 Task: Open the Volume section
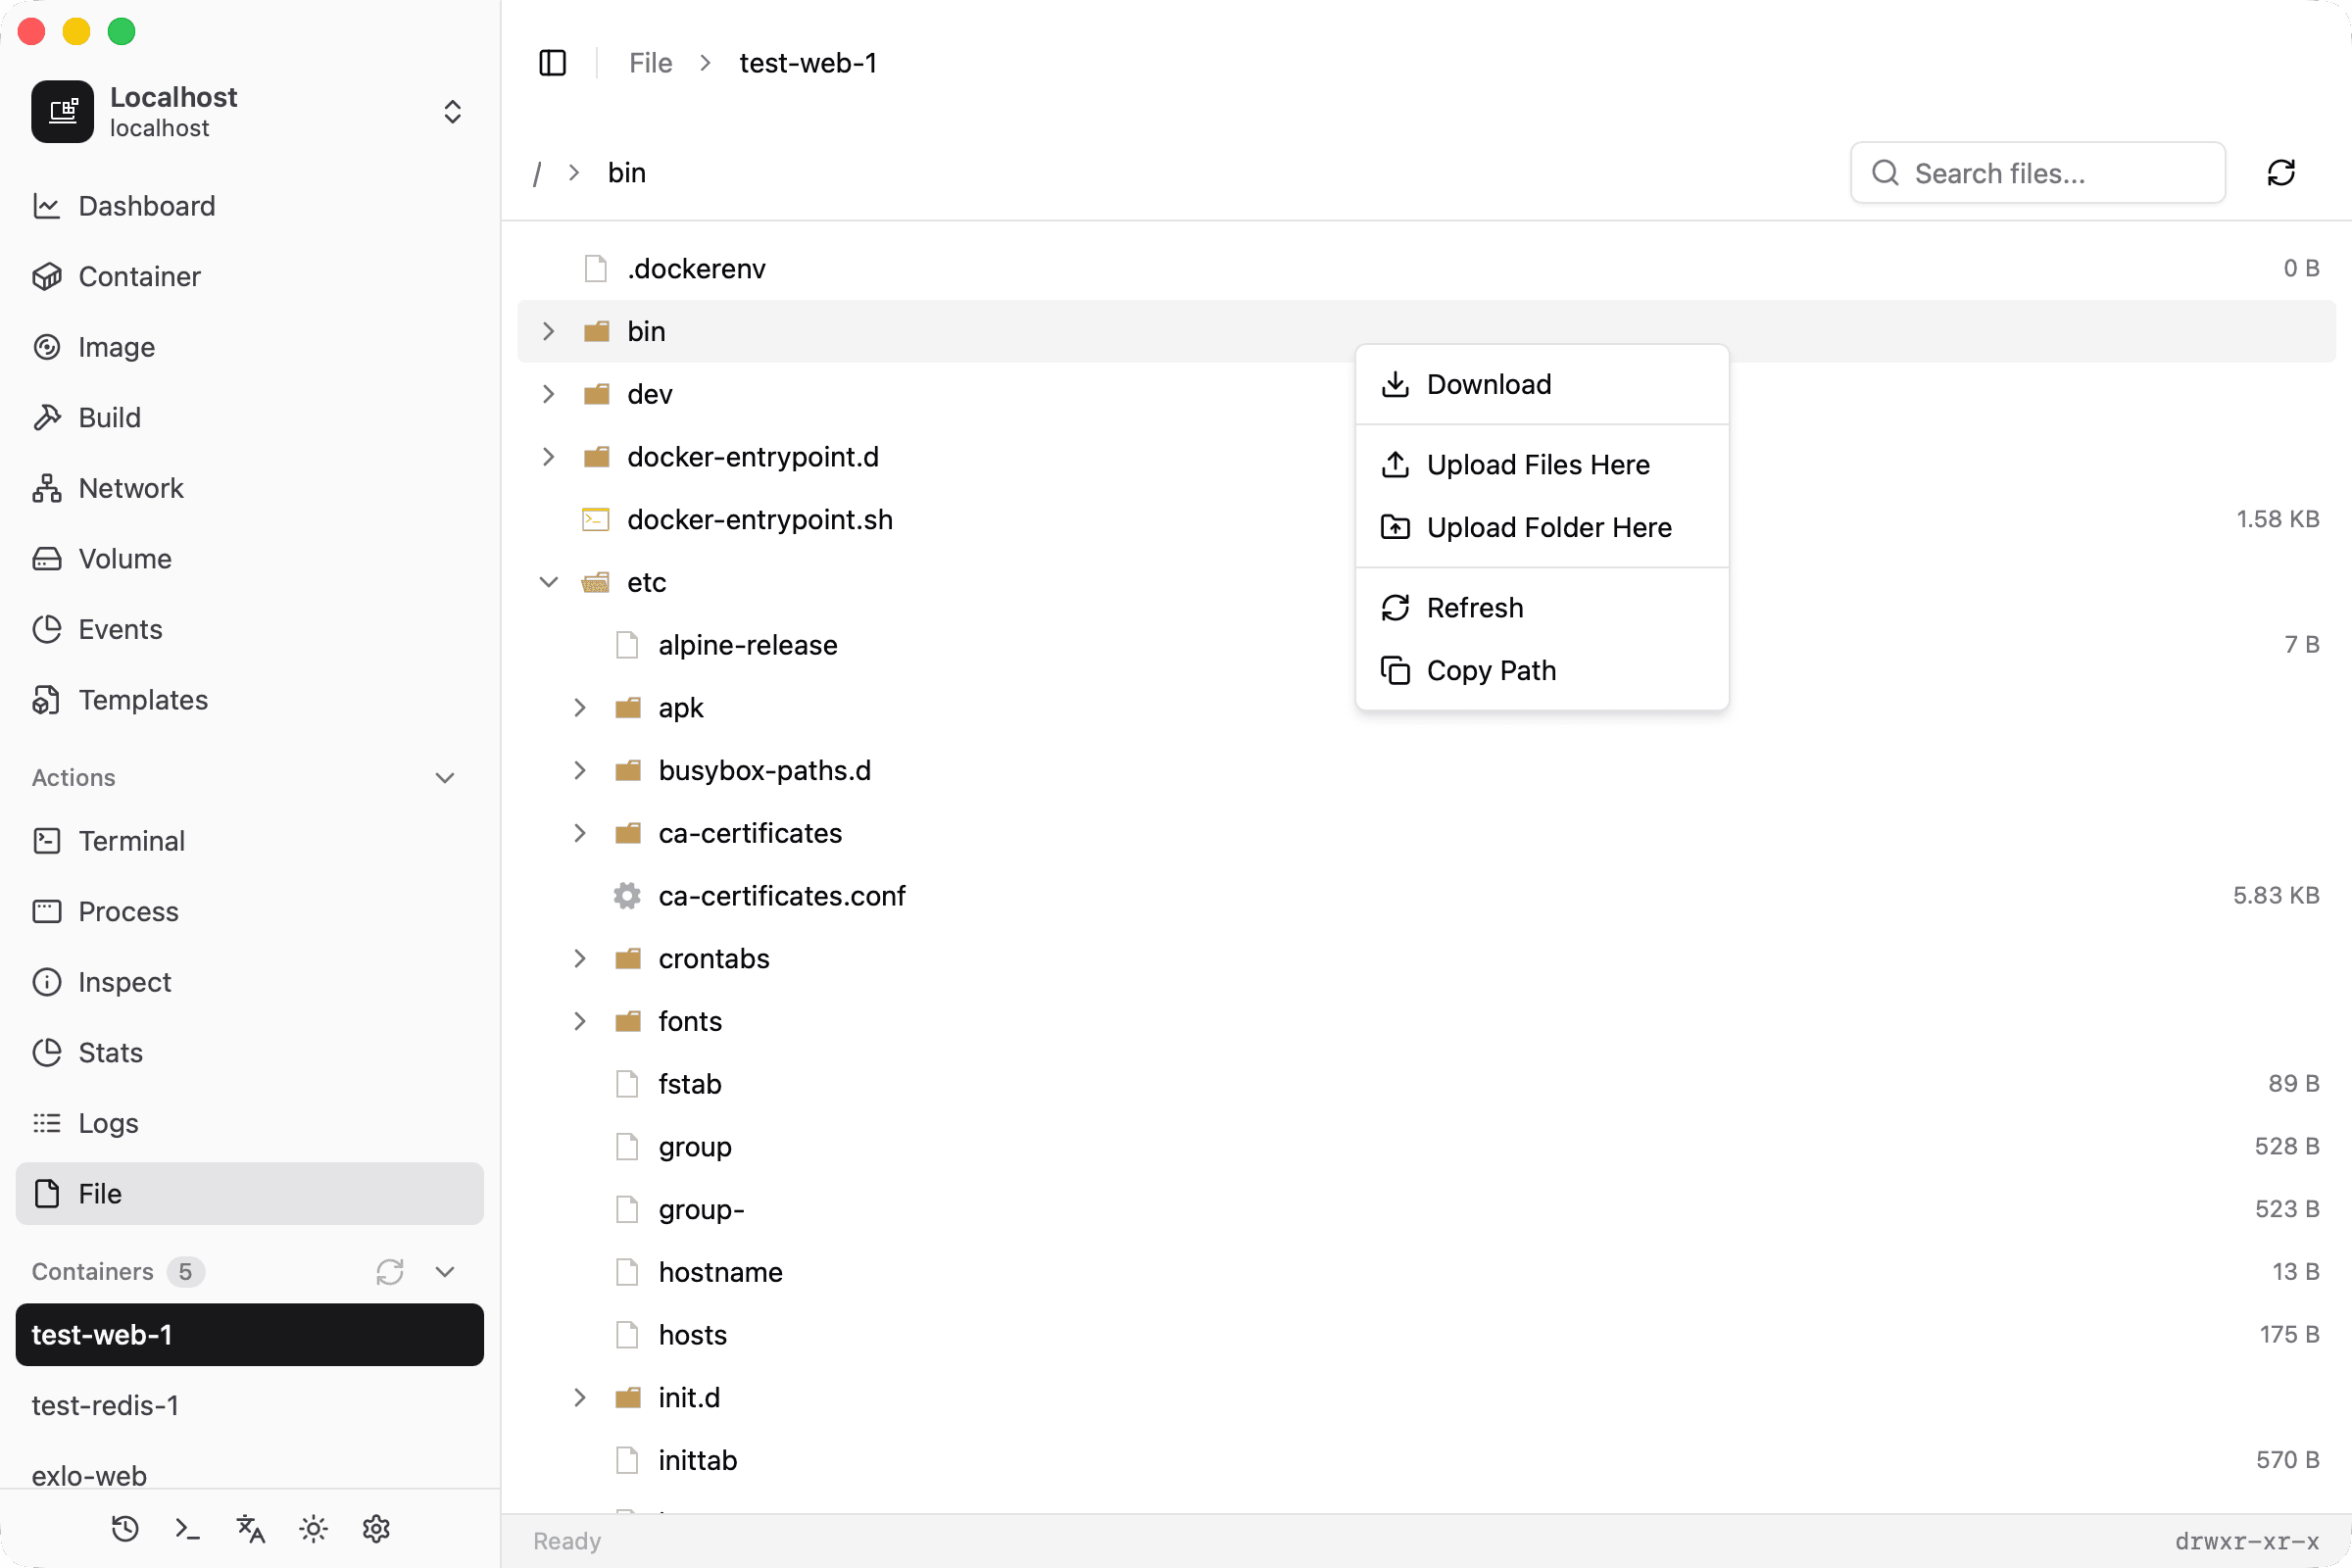(x=124, y=558)
